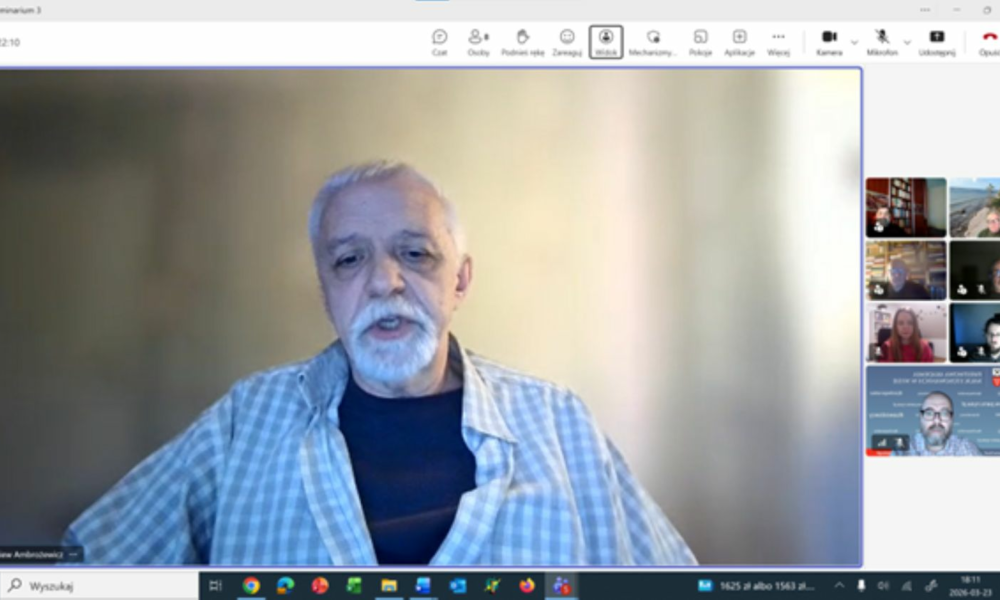Open the Czat (chat) panel
1000x600 pixels.
(440, 40)
